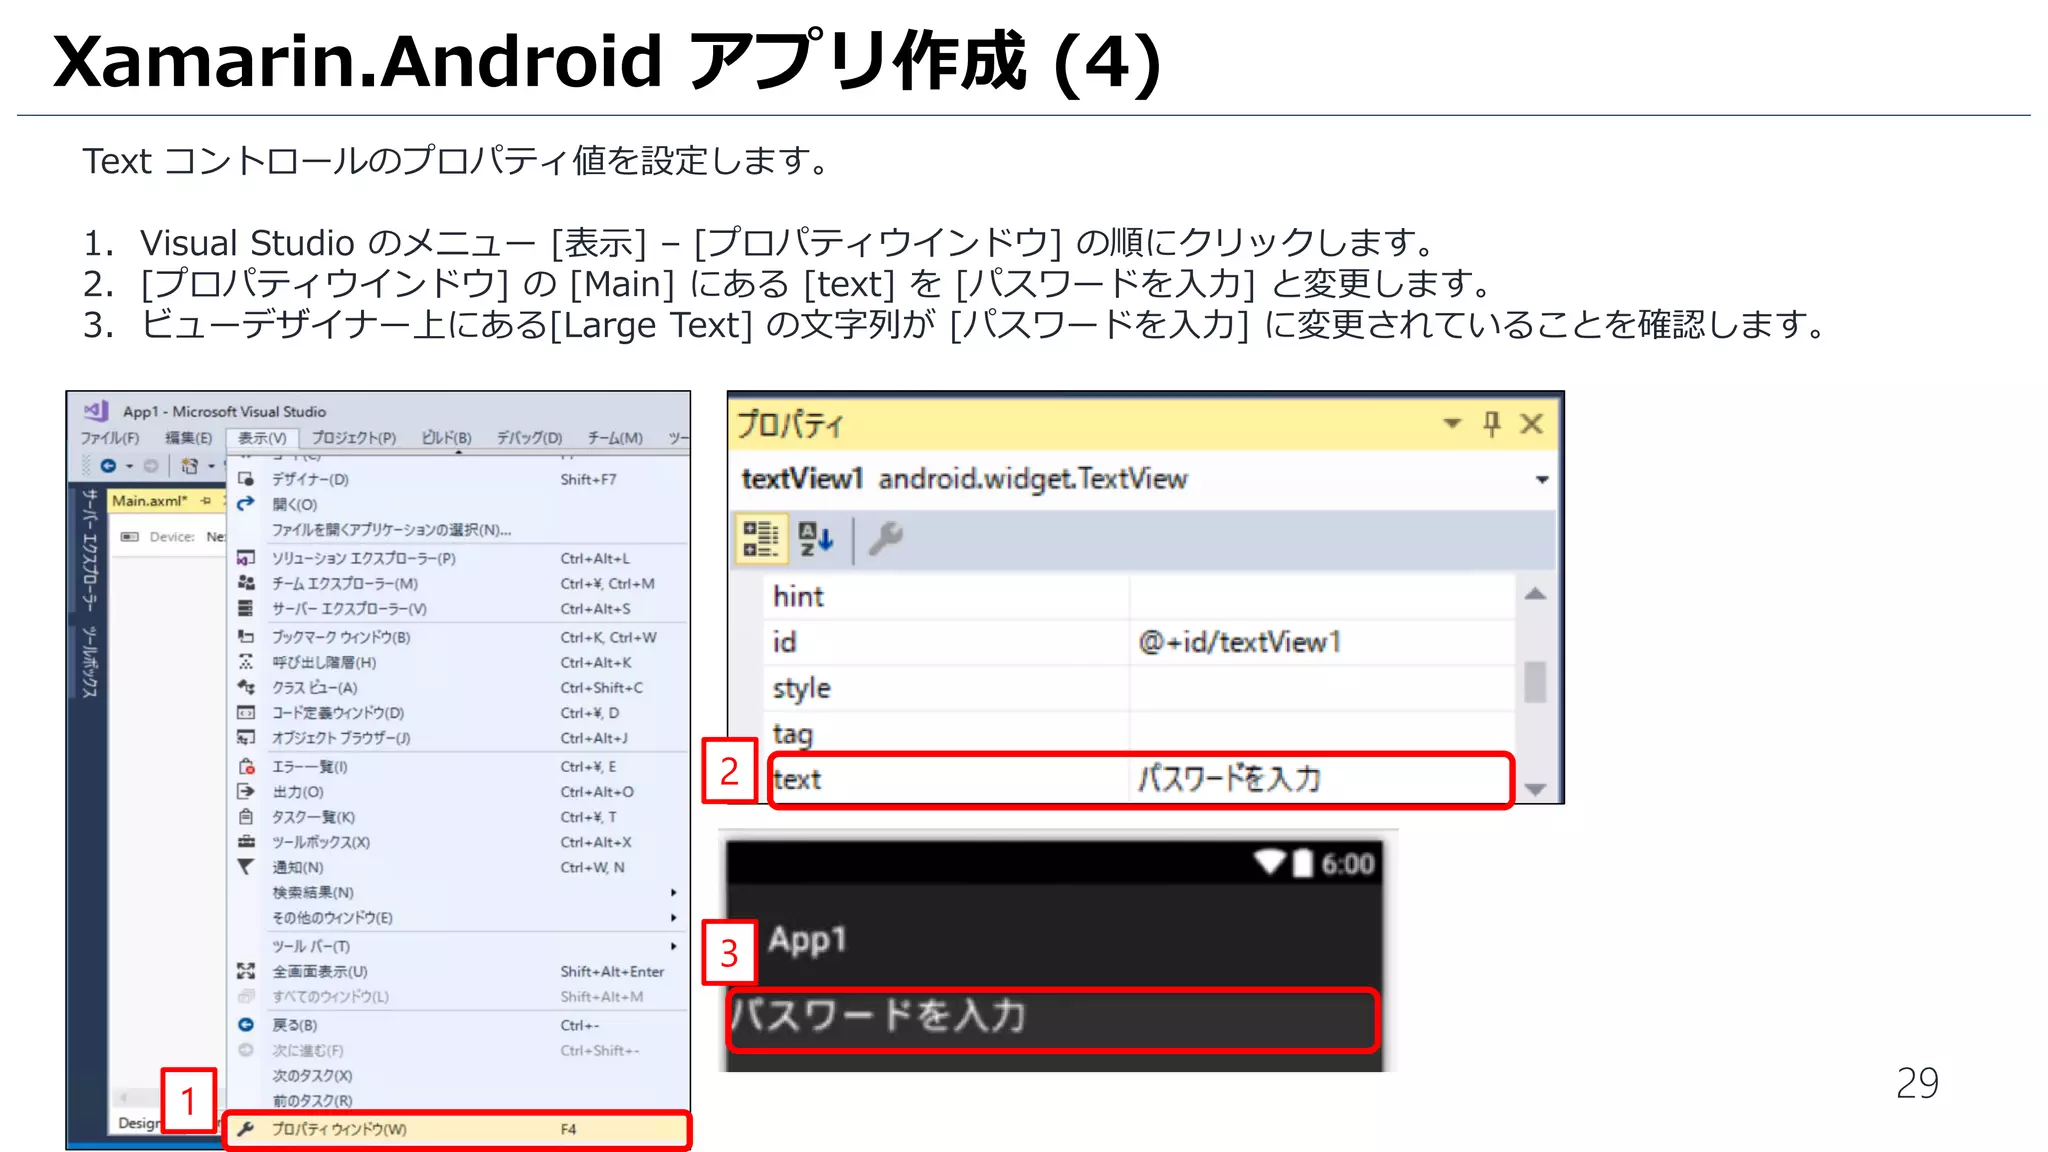The image size is (2048, 1152).
Task: Open dropdown arrow beside New Project icon
Action: [x=211, y=467]
